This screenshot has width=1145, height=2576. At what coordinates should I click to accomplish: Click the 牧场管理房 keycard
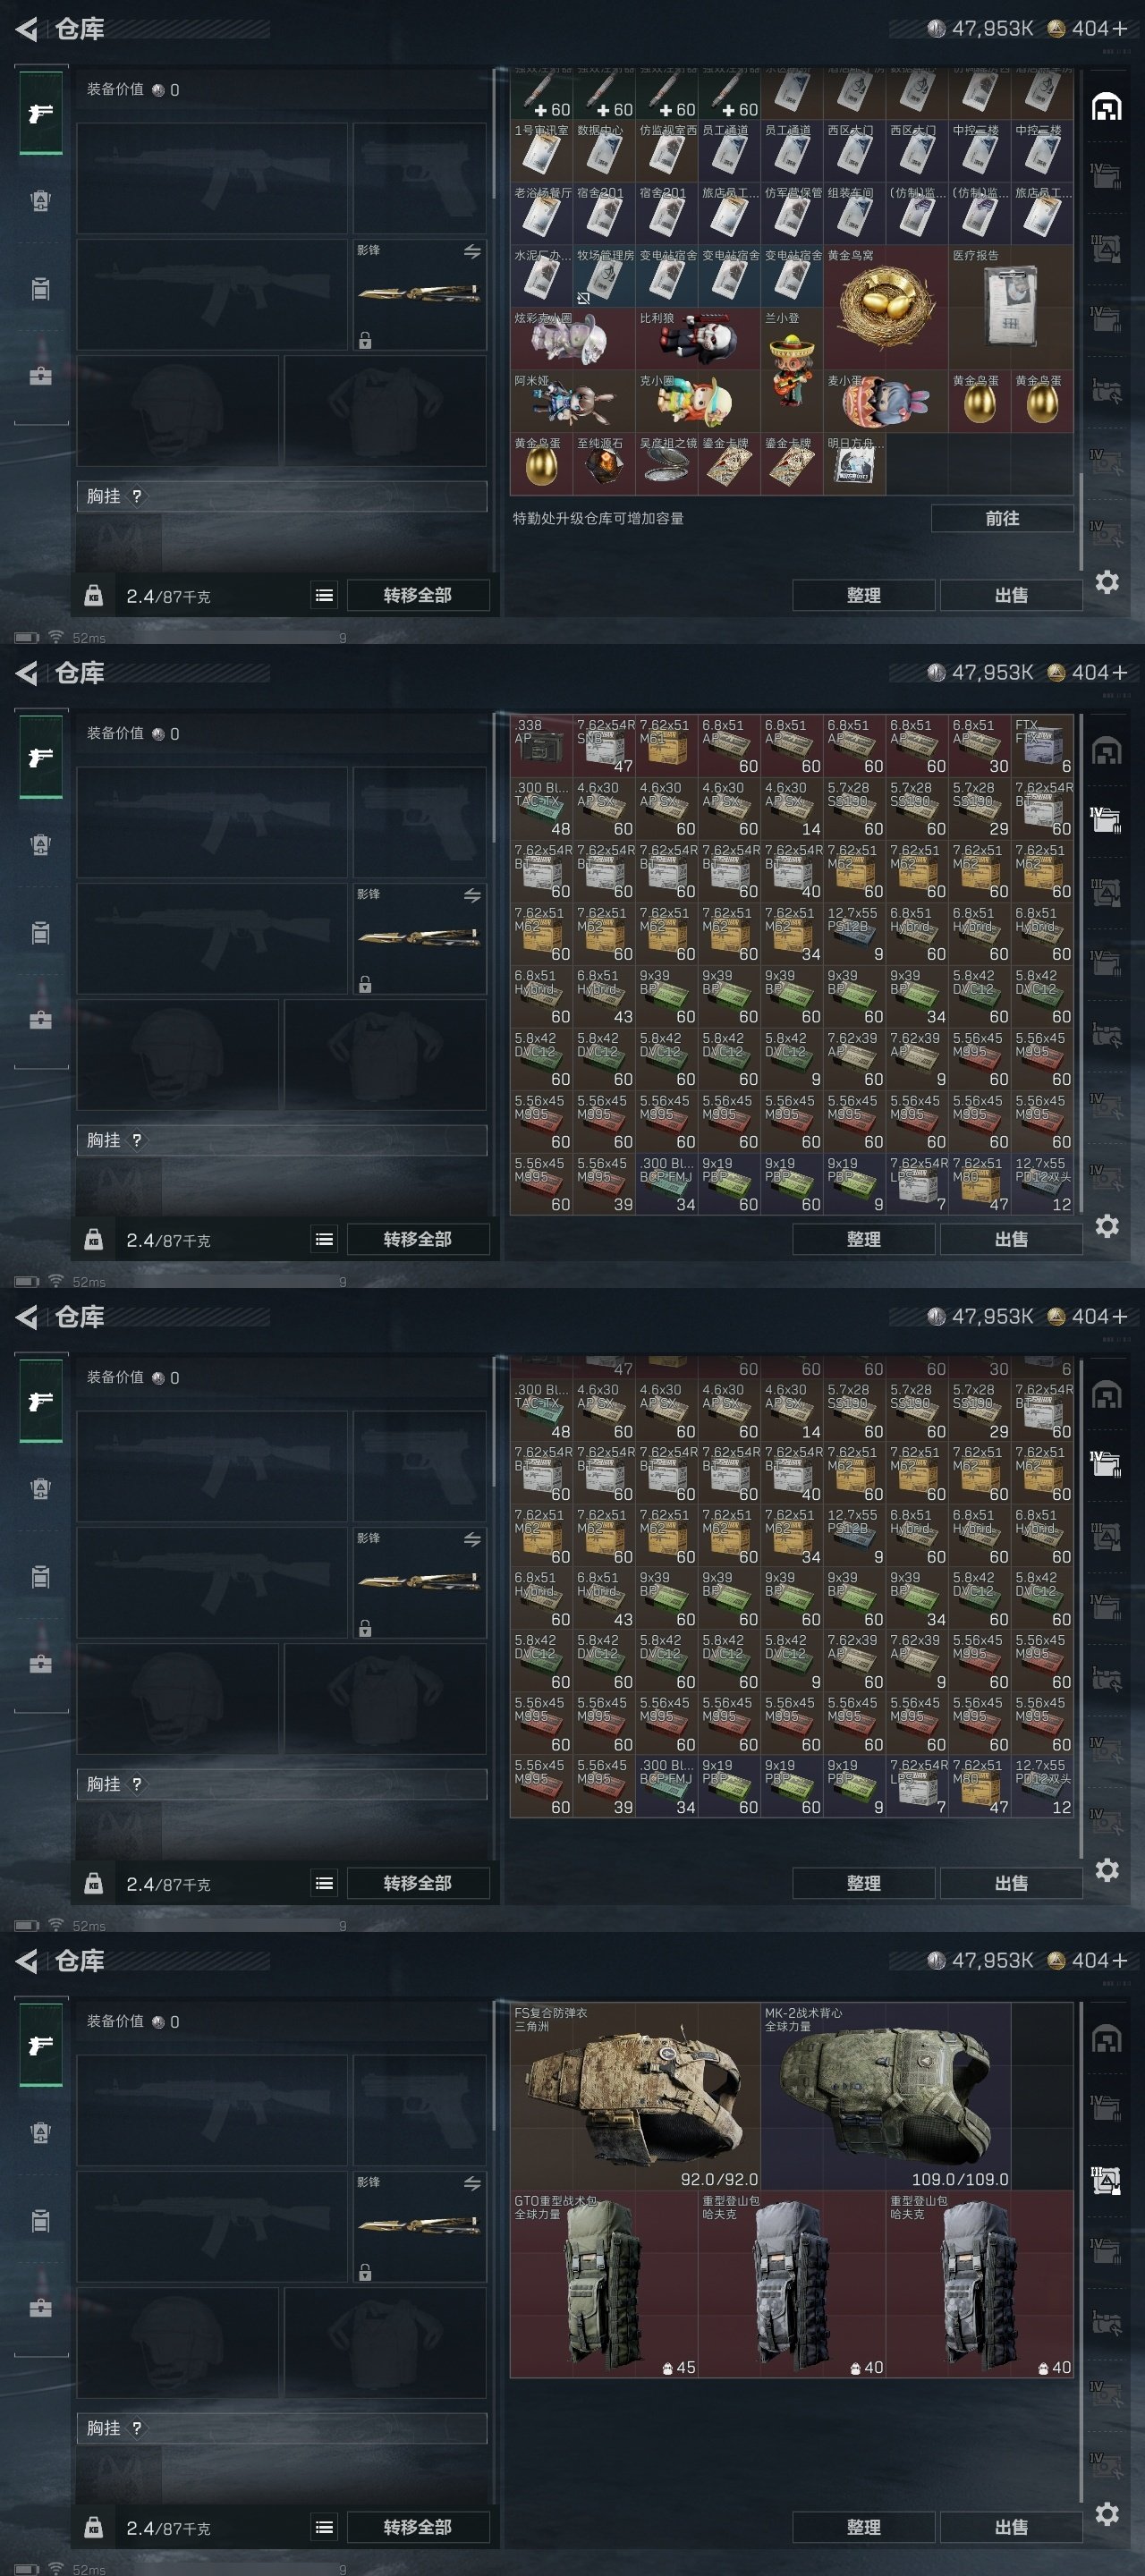pos(604,277)
